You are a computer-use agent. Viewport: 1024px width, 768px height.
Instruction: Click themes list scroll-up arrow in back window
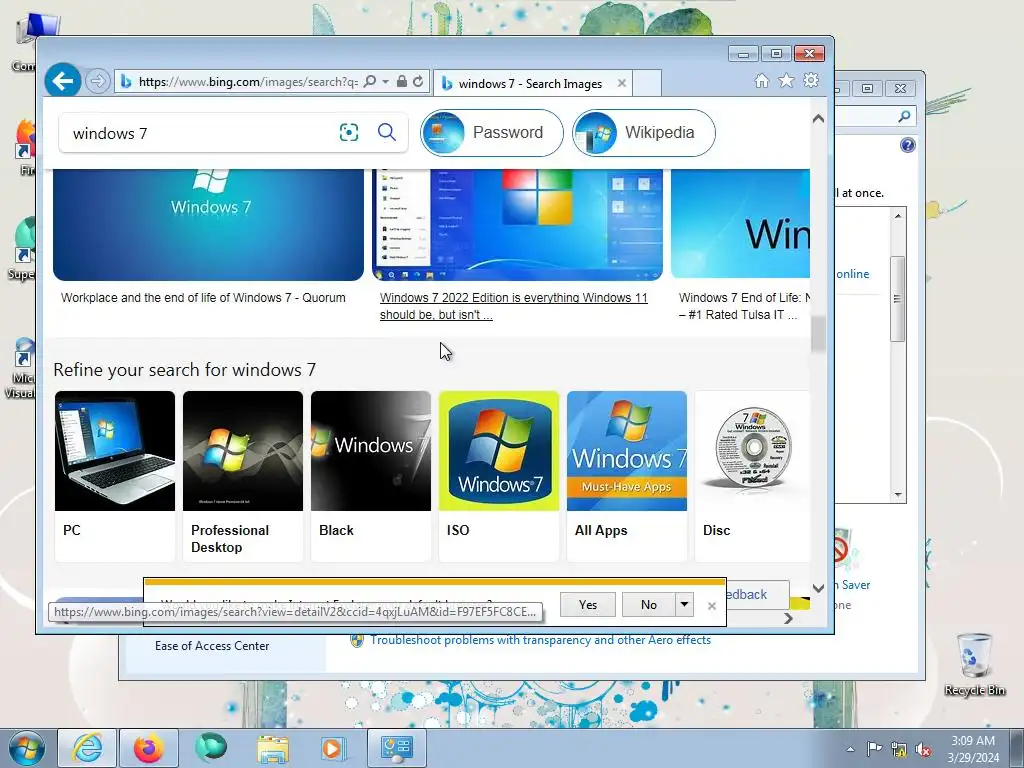coord(898,216)
